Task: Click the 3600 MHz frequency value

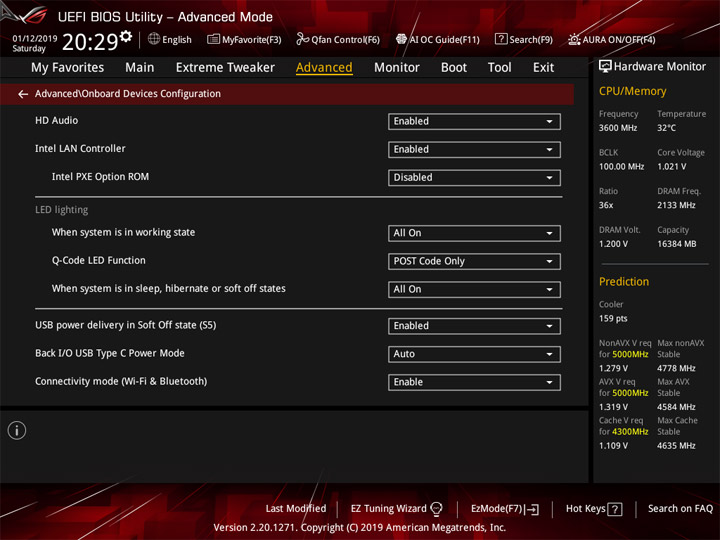Action: click(x=618, y=128)
